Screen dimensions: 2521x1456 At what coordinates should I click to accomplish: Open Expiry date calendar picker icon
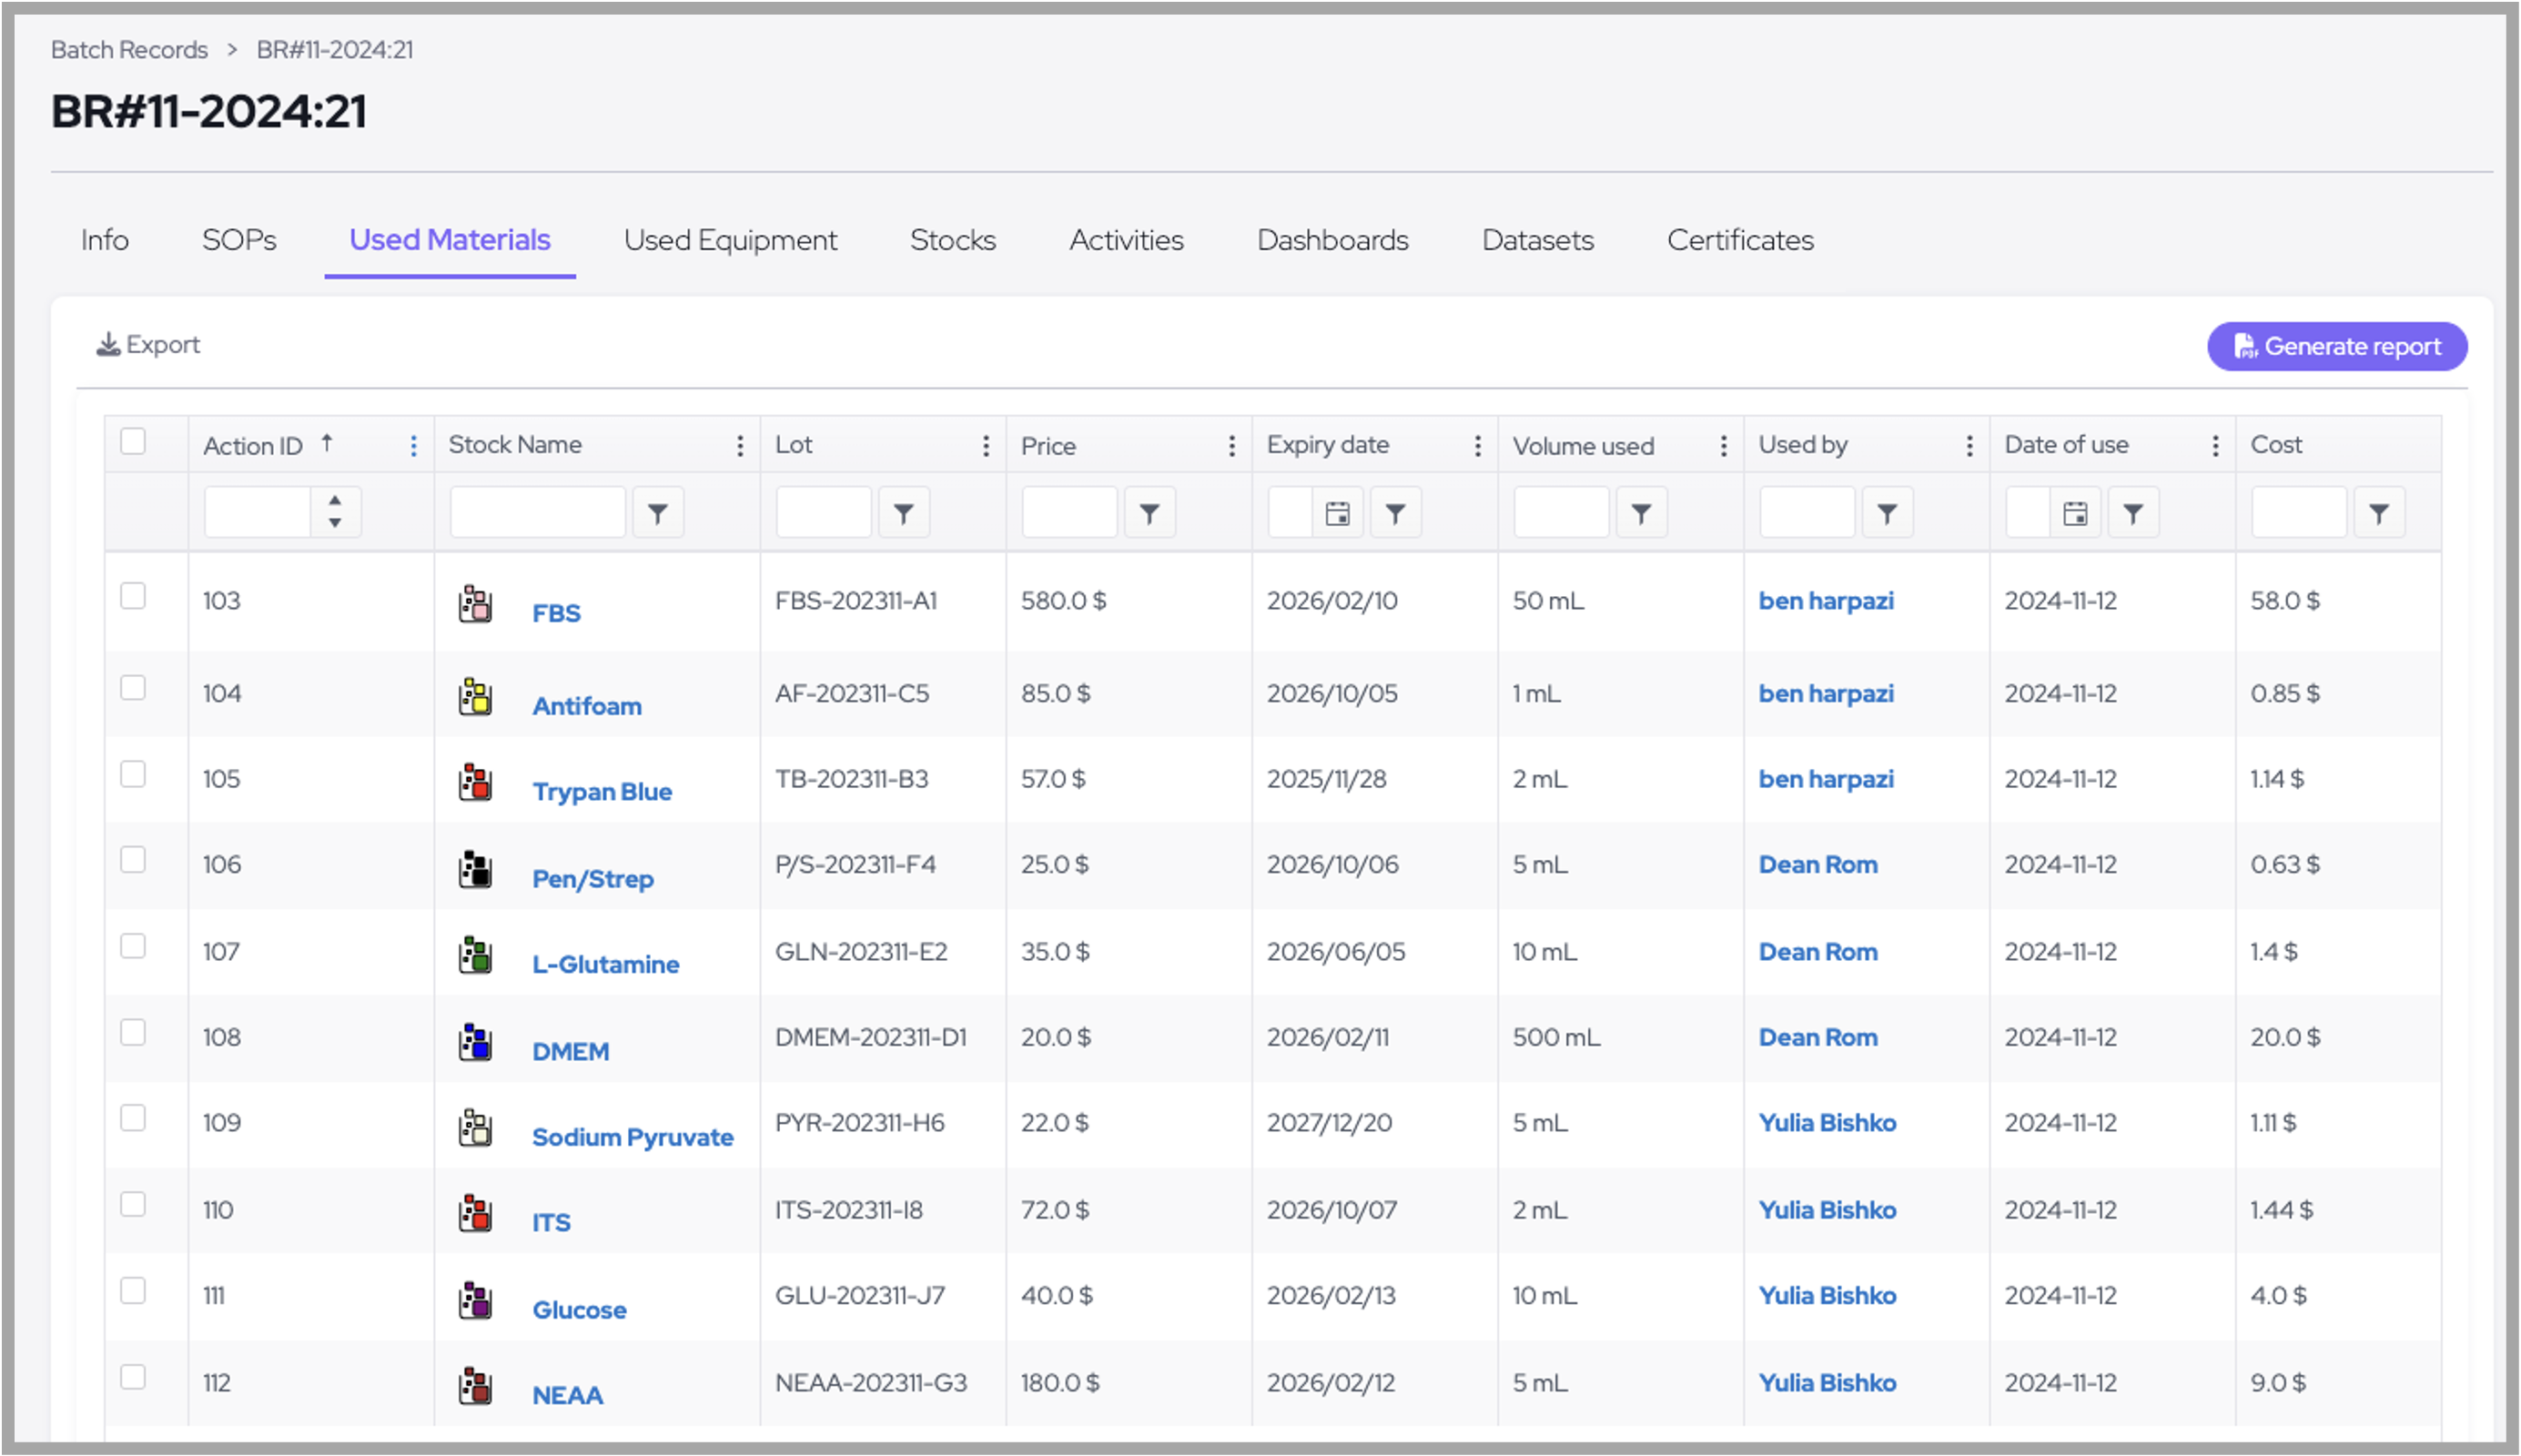tap(1337, 514)
